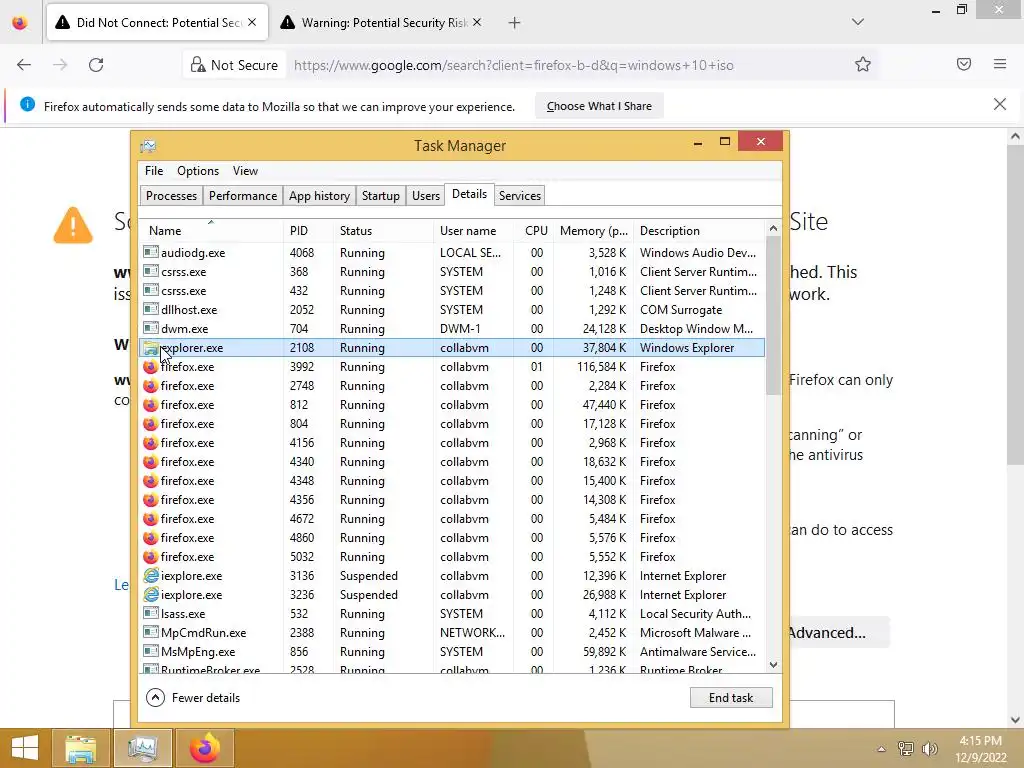Sort by the PID column header
The image size is (1024, 768).
point(308,231)
